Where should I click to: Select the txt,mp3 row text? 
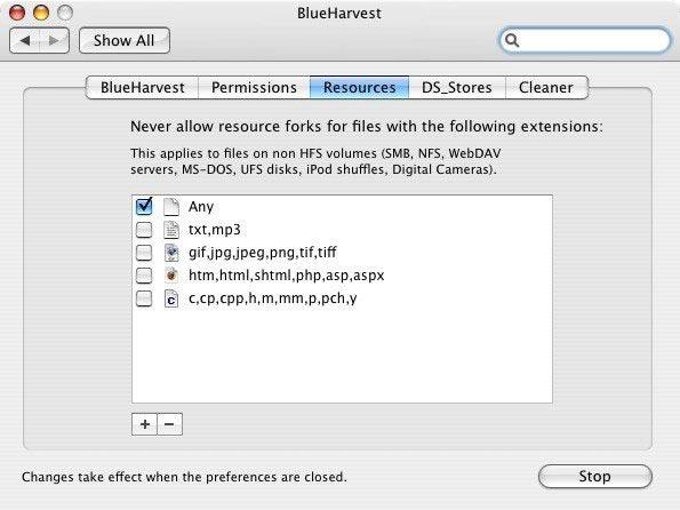click(x=214, y=229)
